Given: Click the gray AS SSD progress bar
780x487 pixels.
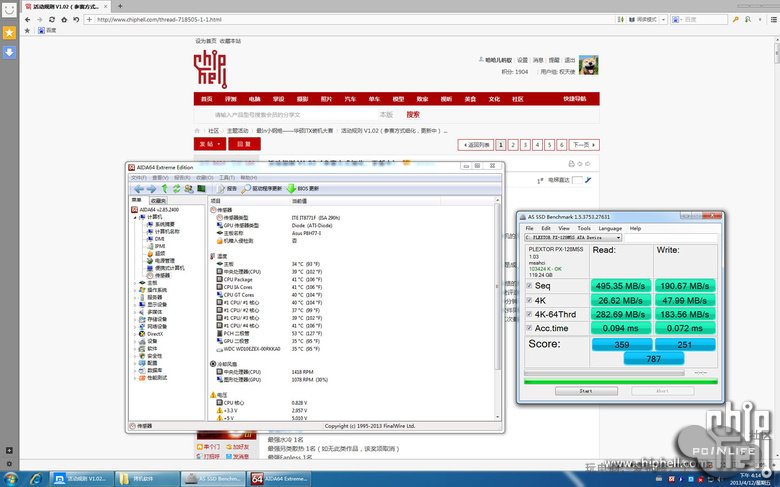Looking at the screenshot, I should (x=604, y=373).
